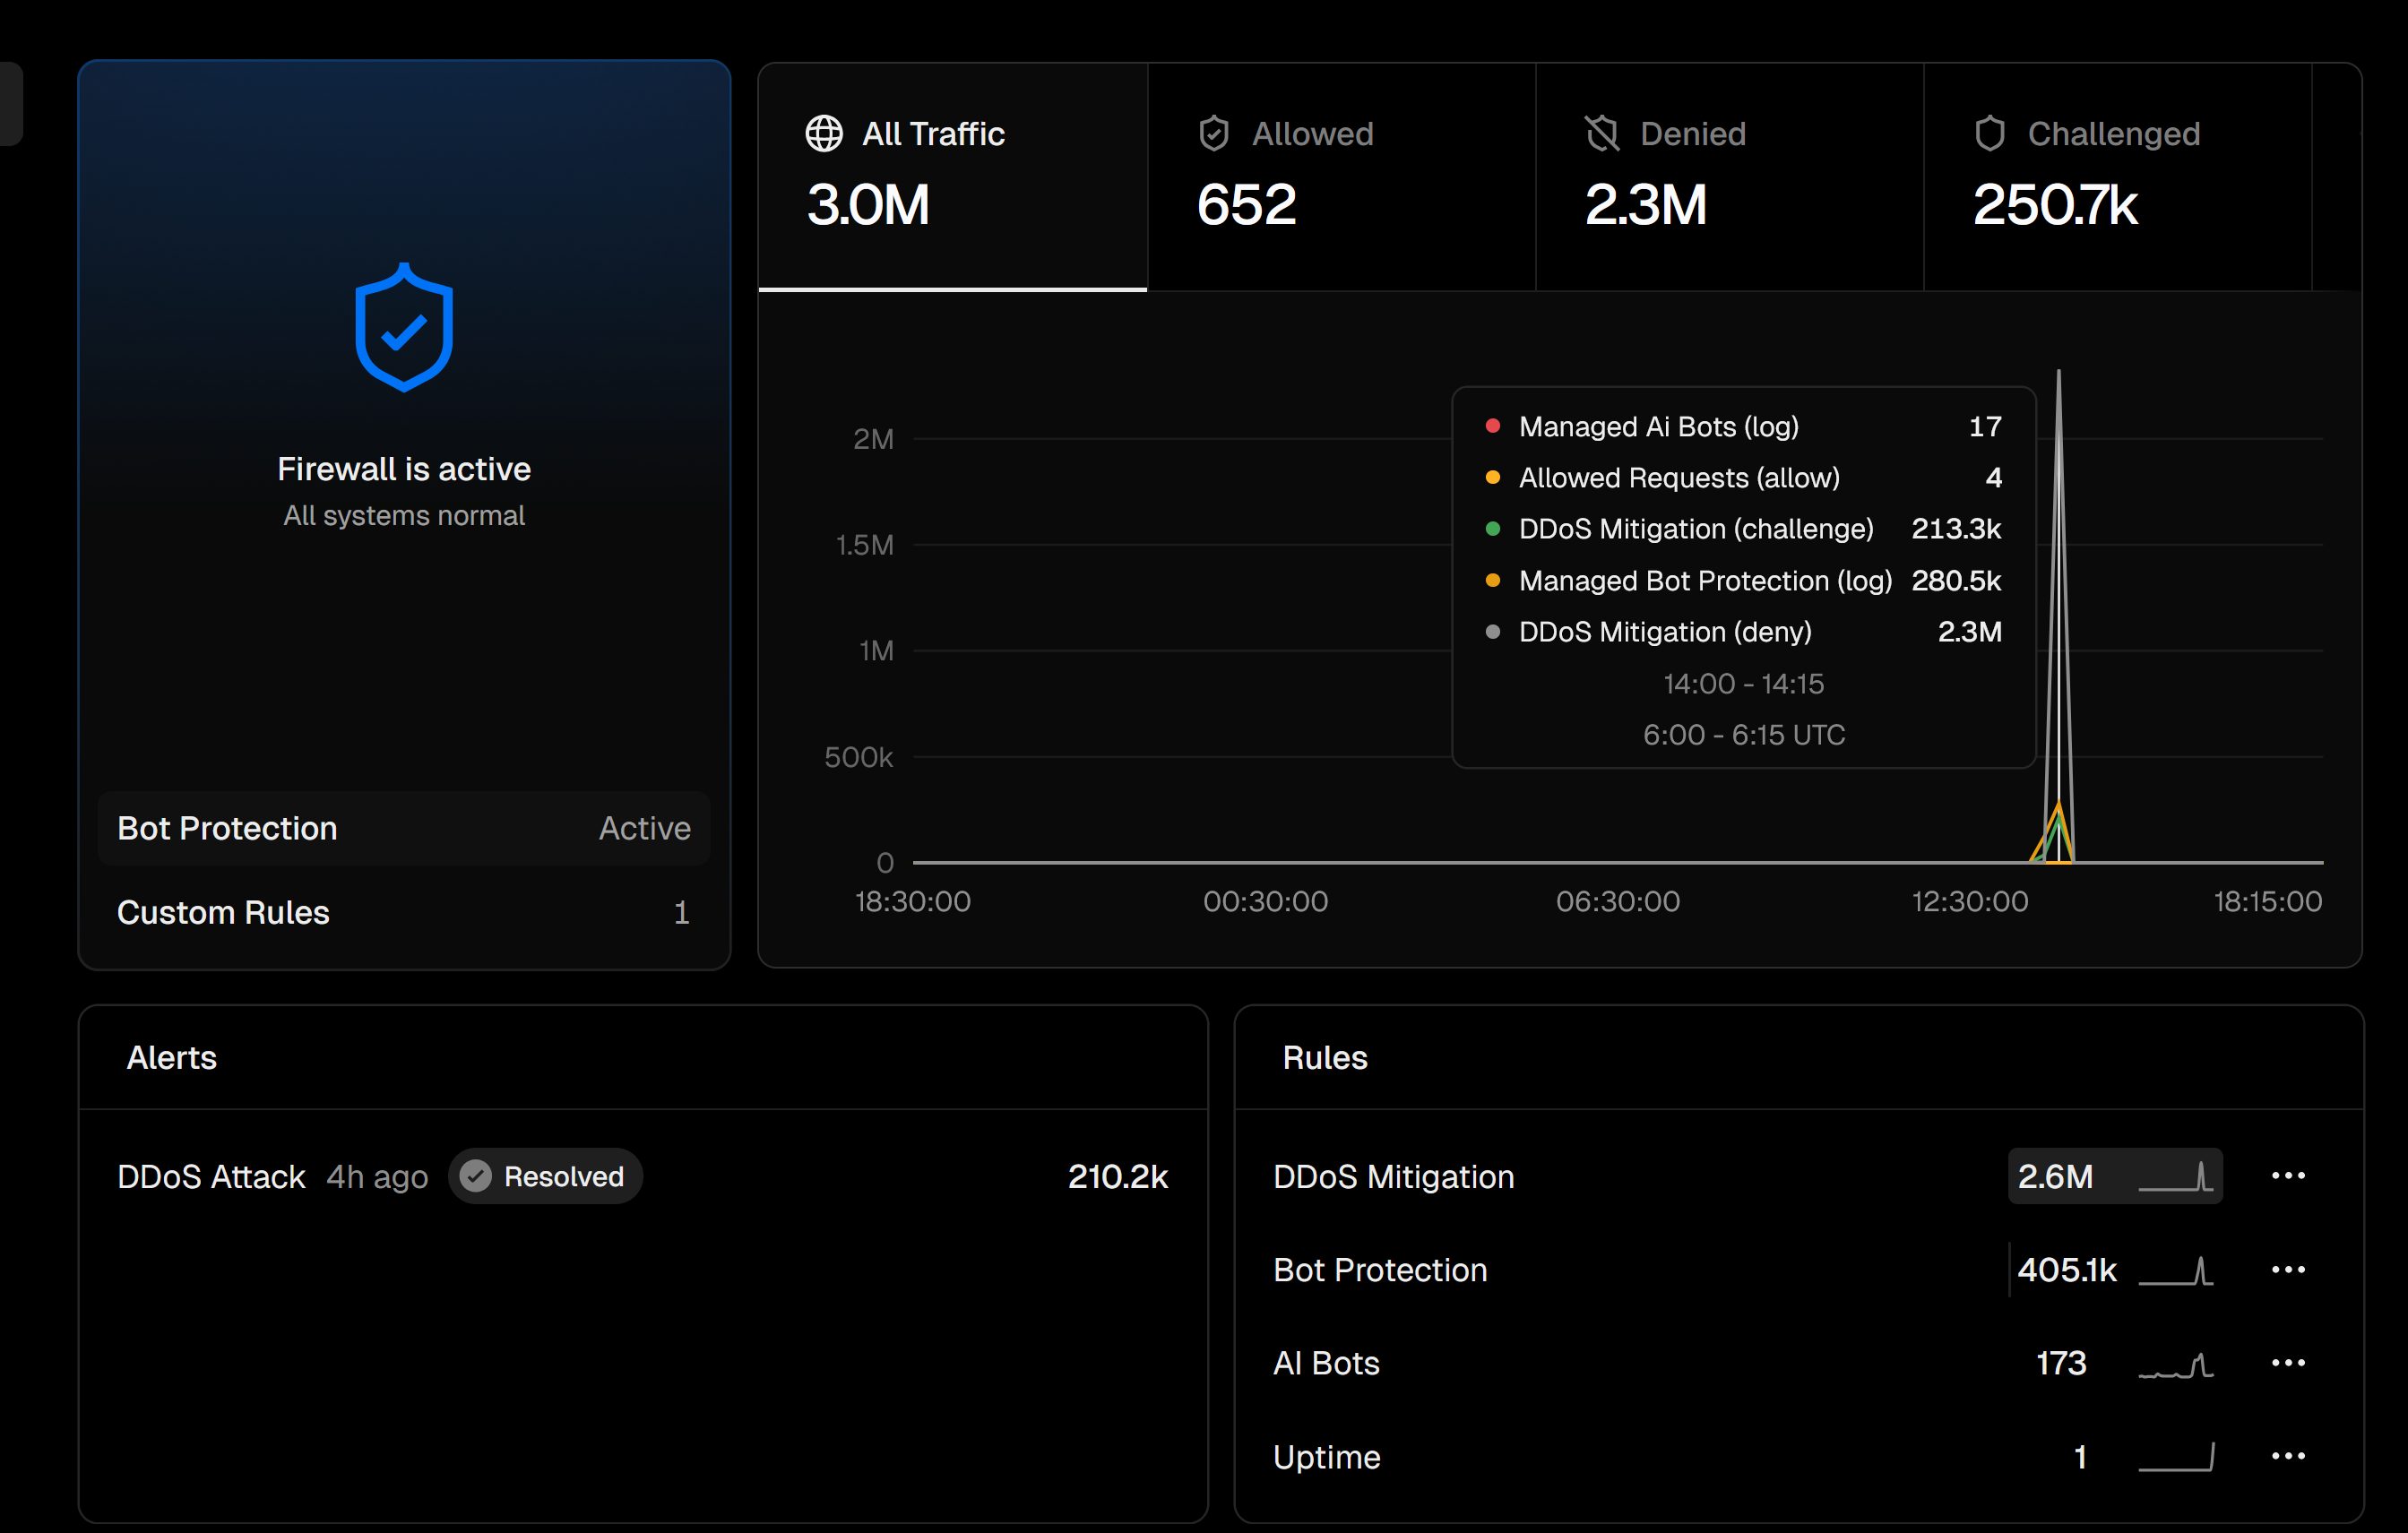The width and height of the screenshot is (2408, 1533).
Task: Switch to the Denied traffic tab
Action: (x=1729, y=177)
